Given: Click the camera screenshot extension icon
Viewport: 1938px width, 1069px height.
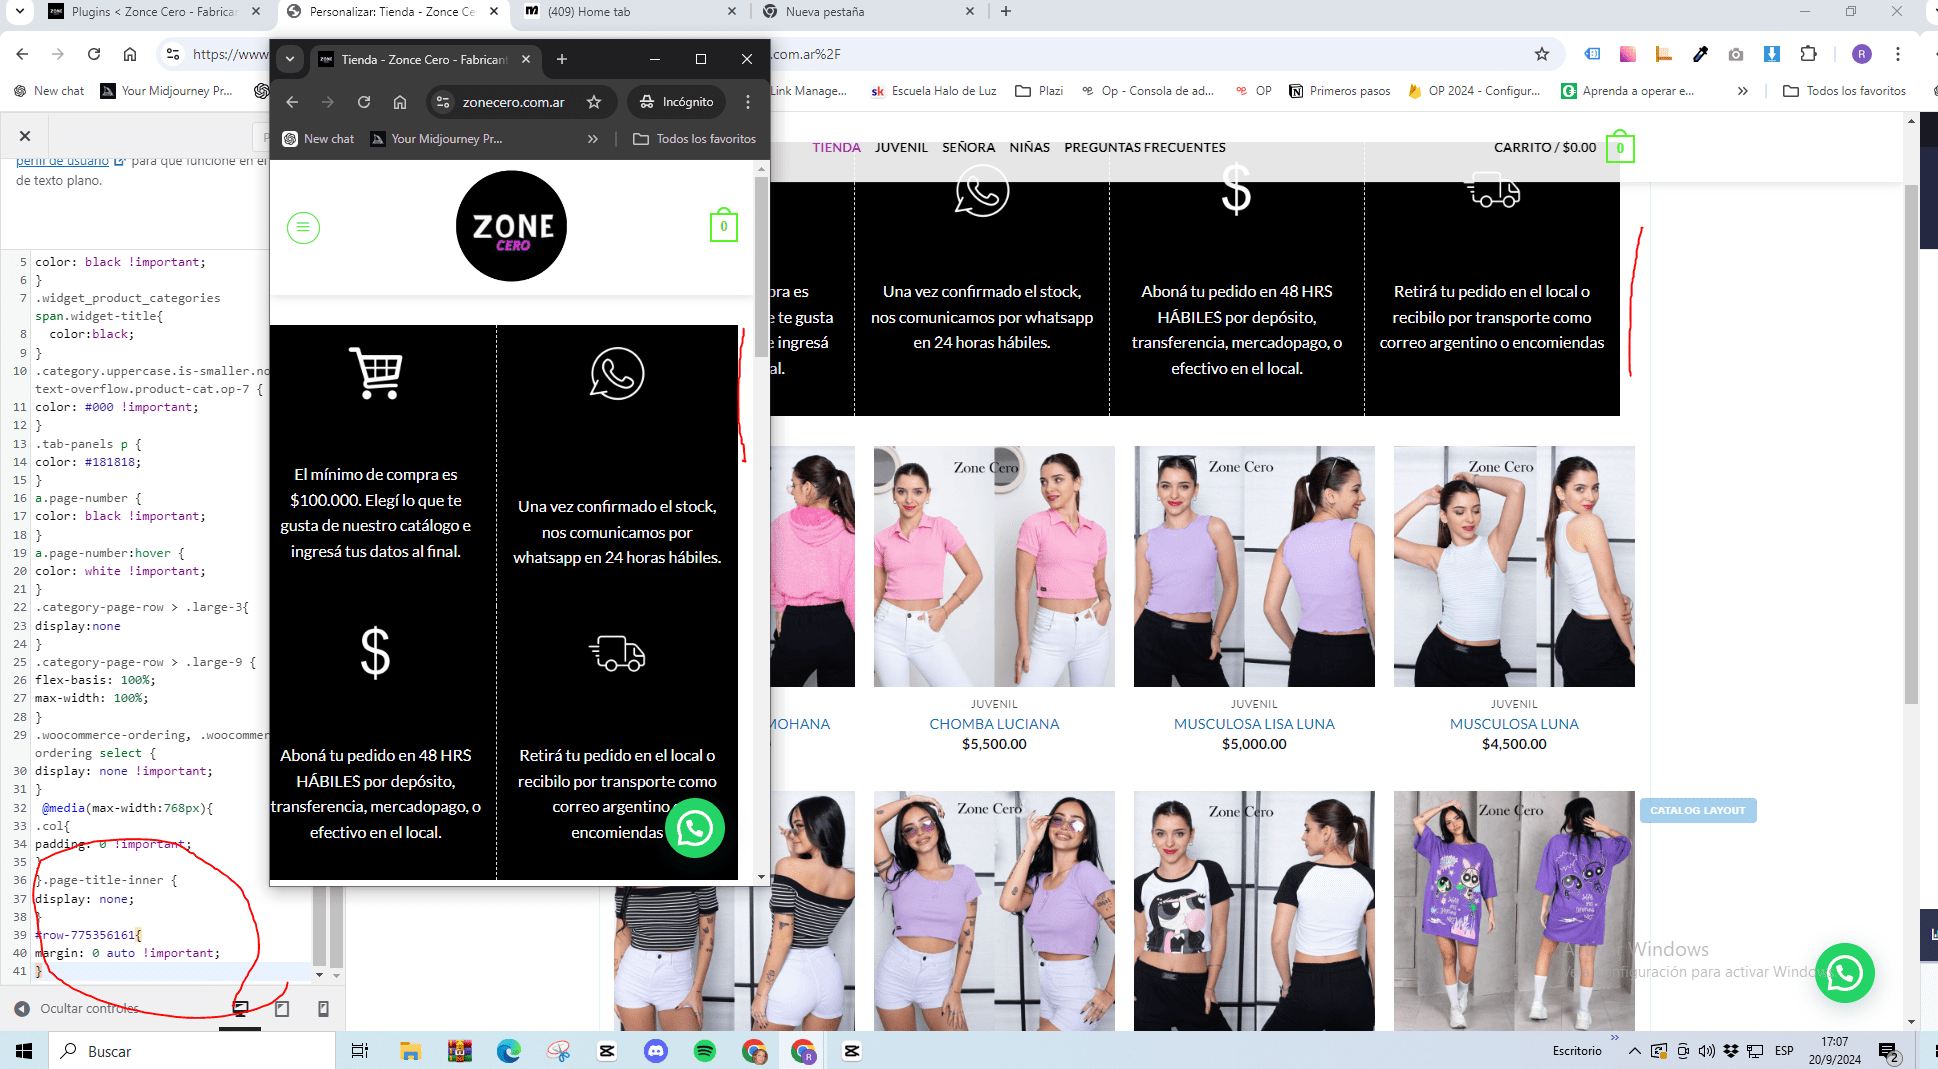Looking at the screenshot, I should [x=1736, y=54].
